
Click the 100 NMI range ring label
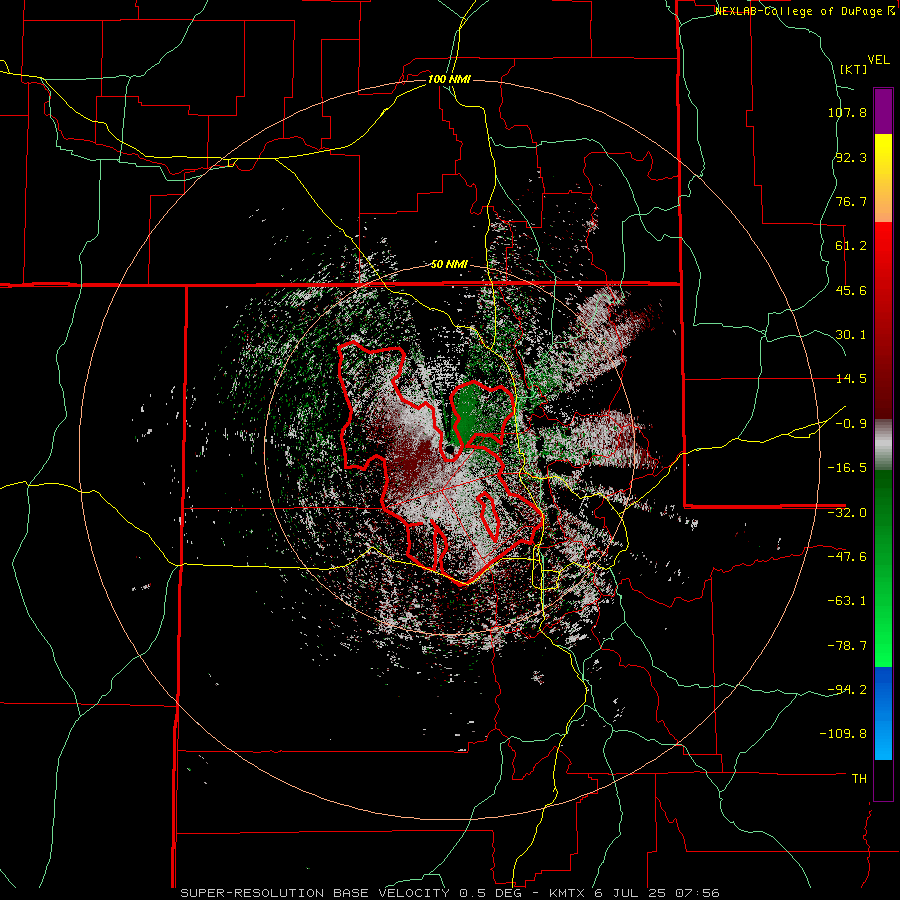tap(449, 79)
